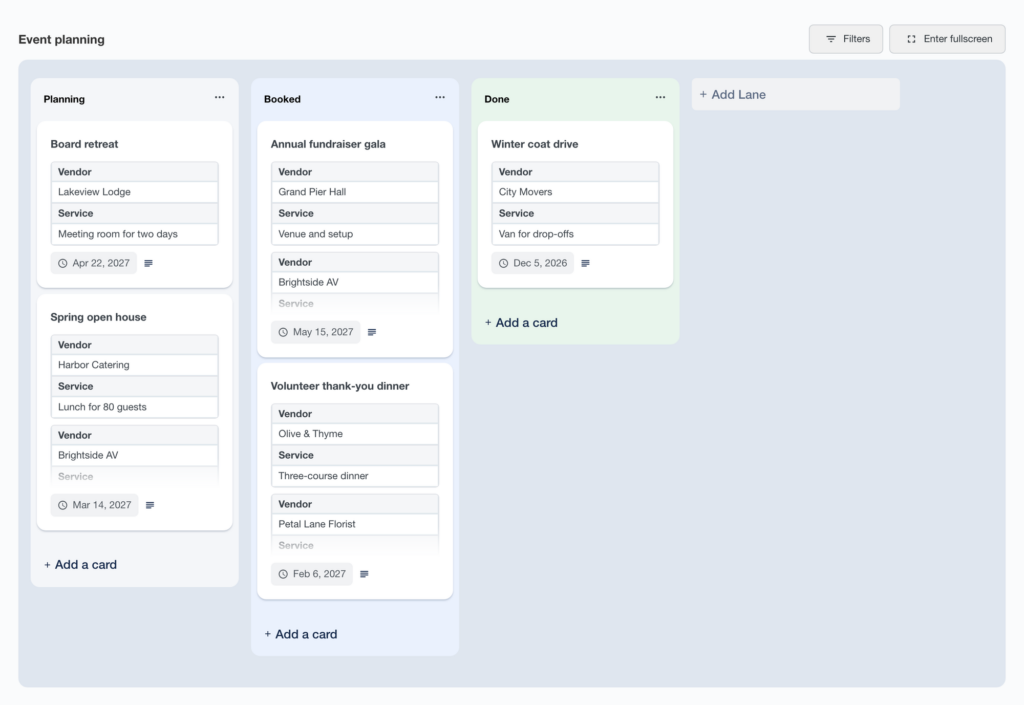
Task: Click the Harbor Catering vendor cell
Action: (x=135, y=365)
